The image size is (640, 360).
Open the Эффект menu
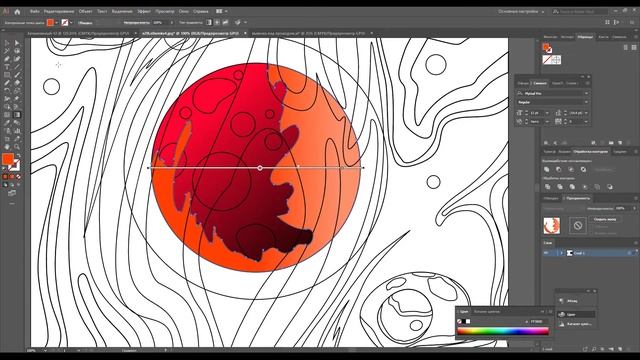[144, 11]
